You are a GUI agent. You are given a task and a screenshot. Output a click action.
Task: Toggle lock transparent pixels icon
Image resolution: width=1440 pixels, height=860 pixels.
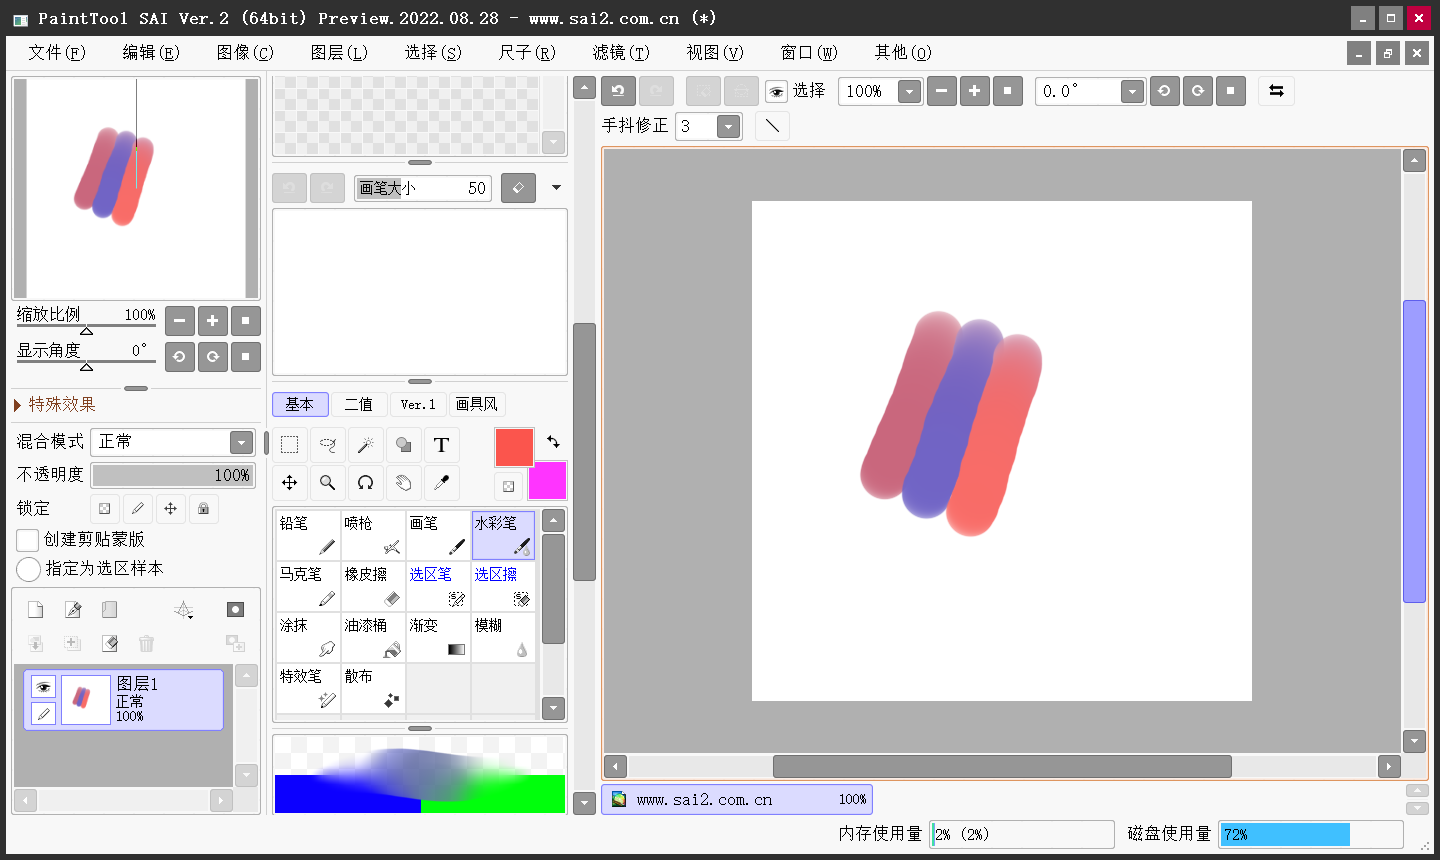coord(105,509)
